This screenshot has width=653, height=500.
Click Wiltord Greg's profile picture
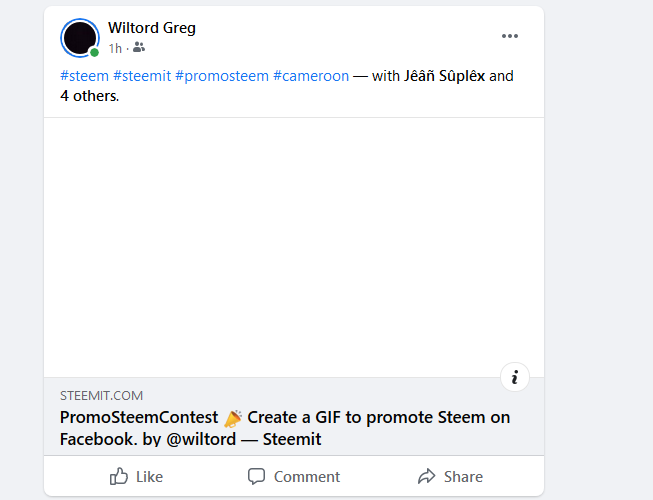click(x=80, y=38)
